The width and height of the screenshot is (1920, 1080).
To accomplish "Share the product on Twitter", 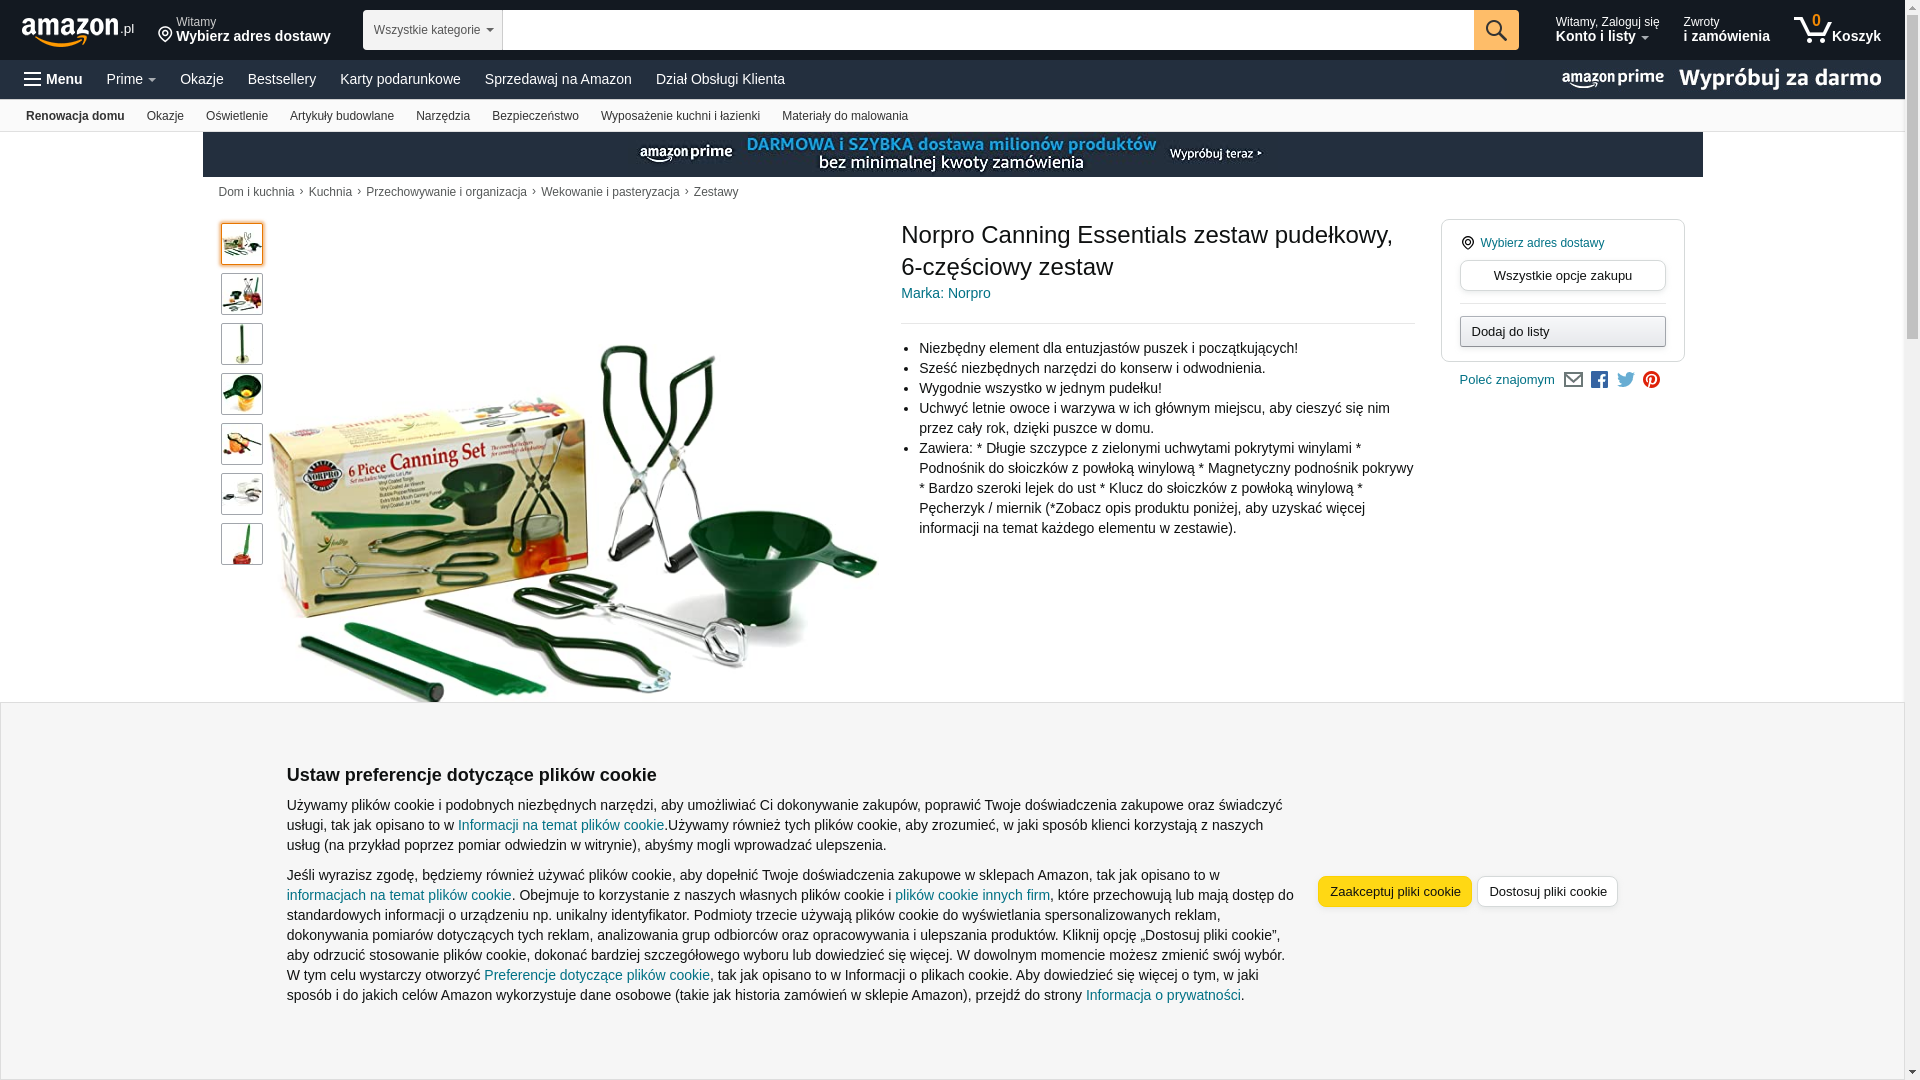I will coord(1626,380).
